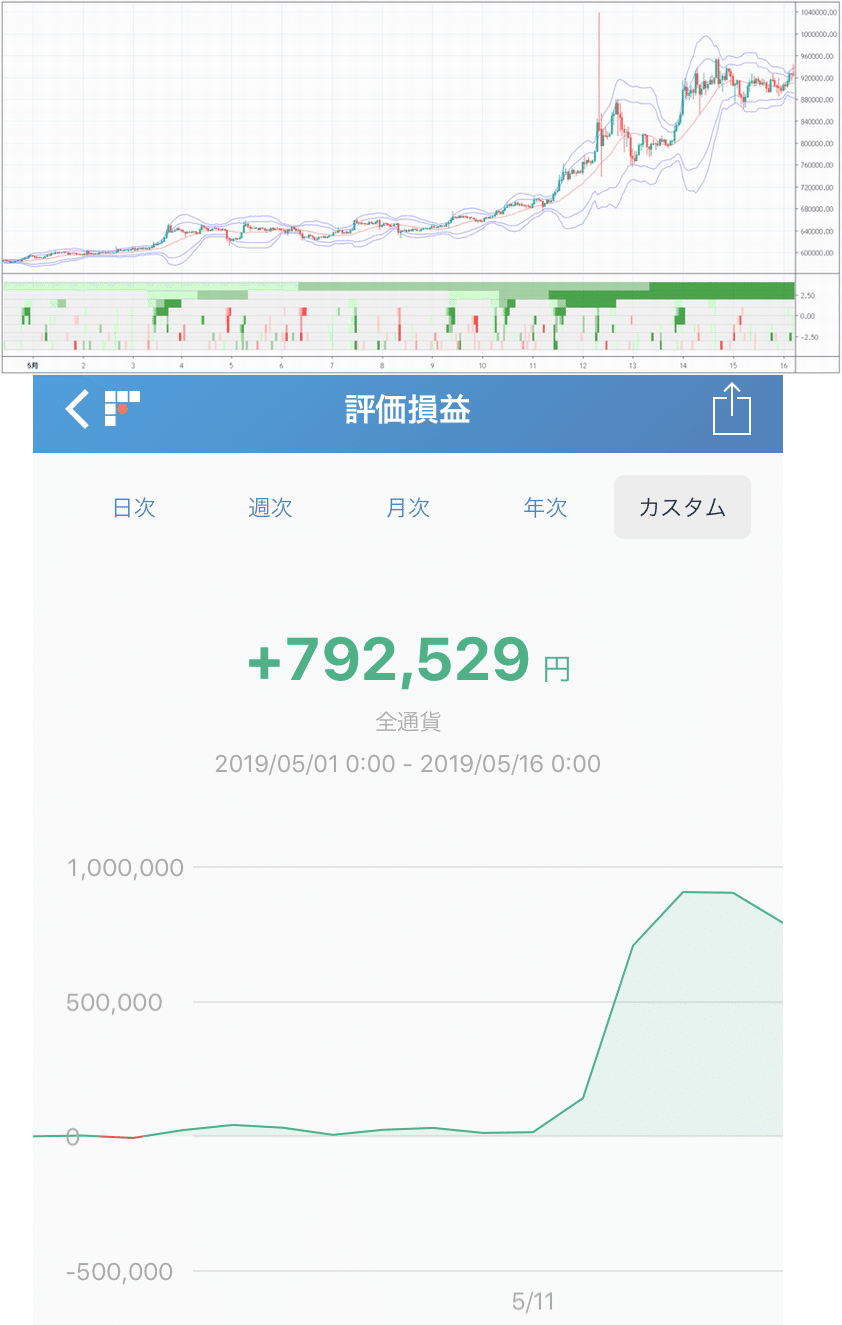The image size is (842, 1325).
Task: Tap the 評価損益 header title
Action: [408, 410]
